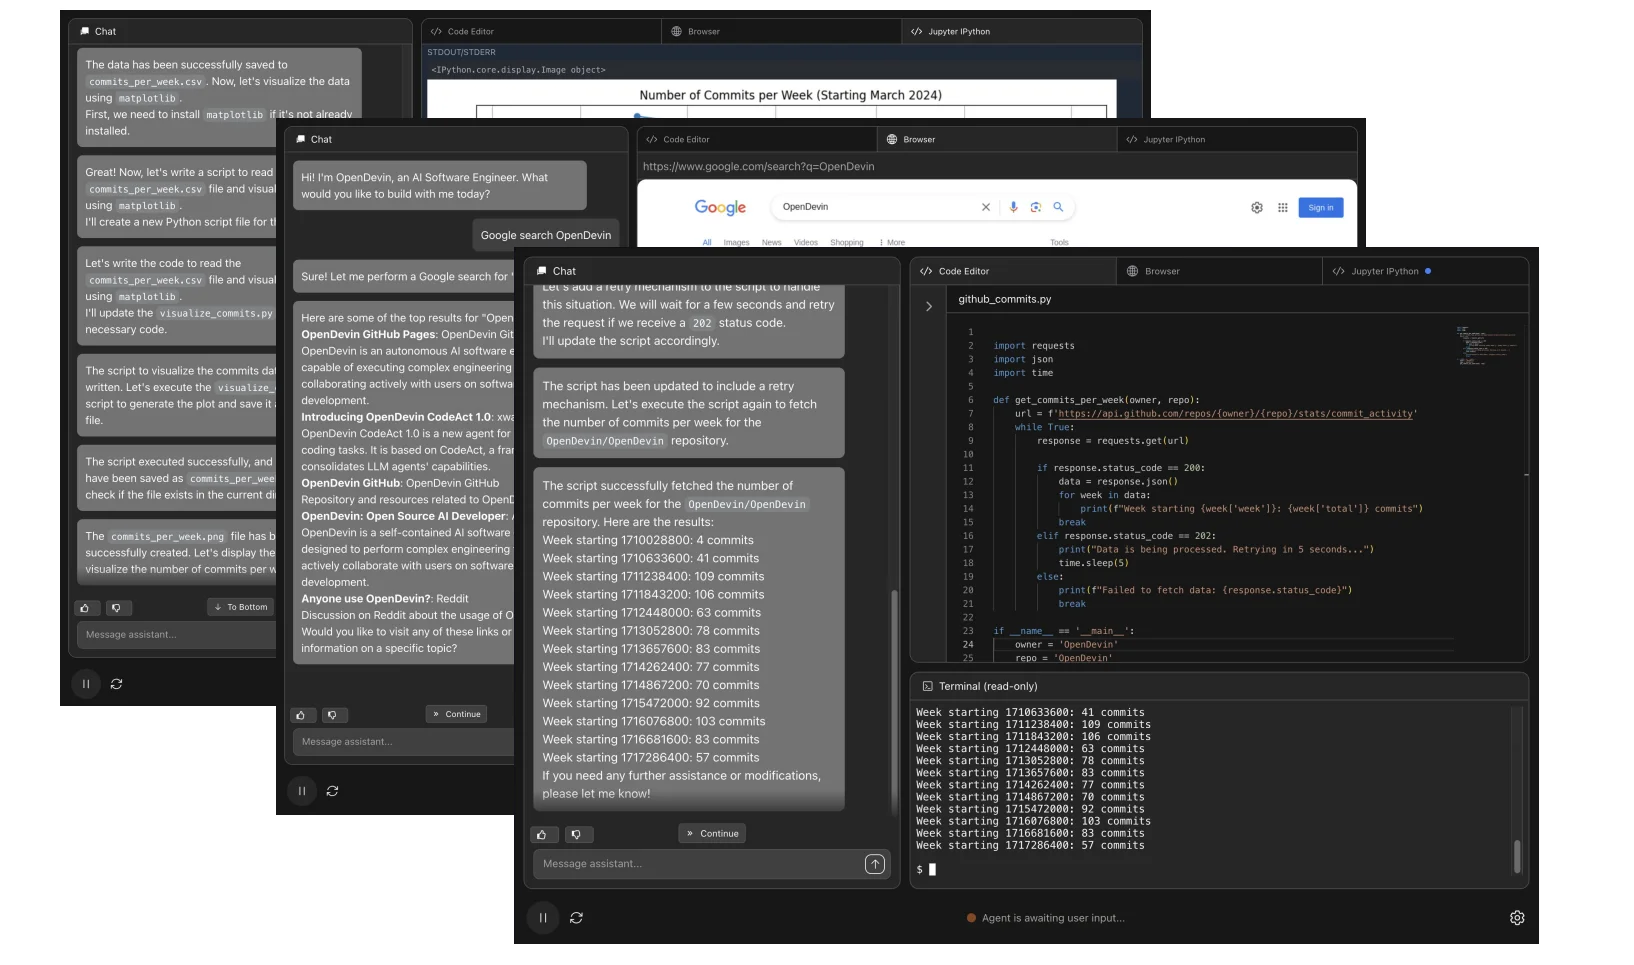Pause the agent in the back window
Viewport: 1634px width, 965px height.
pyautogui.click(x=86, y=684)
